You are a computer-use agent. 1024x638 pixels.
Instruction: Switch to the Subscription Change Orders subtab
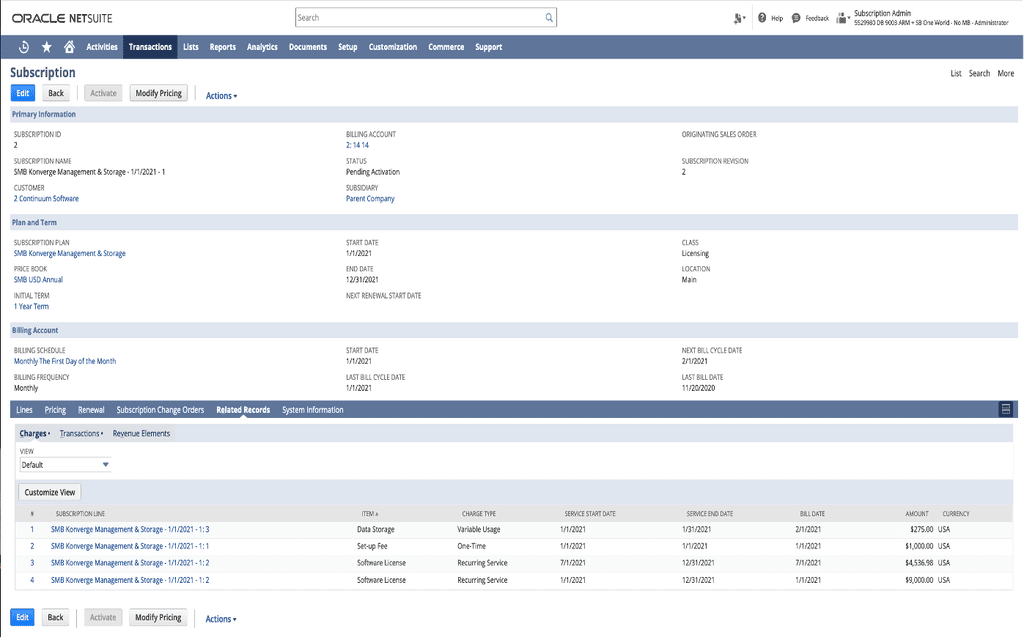pyautogui.click(x=160, y=409)
